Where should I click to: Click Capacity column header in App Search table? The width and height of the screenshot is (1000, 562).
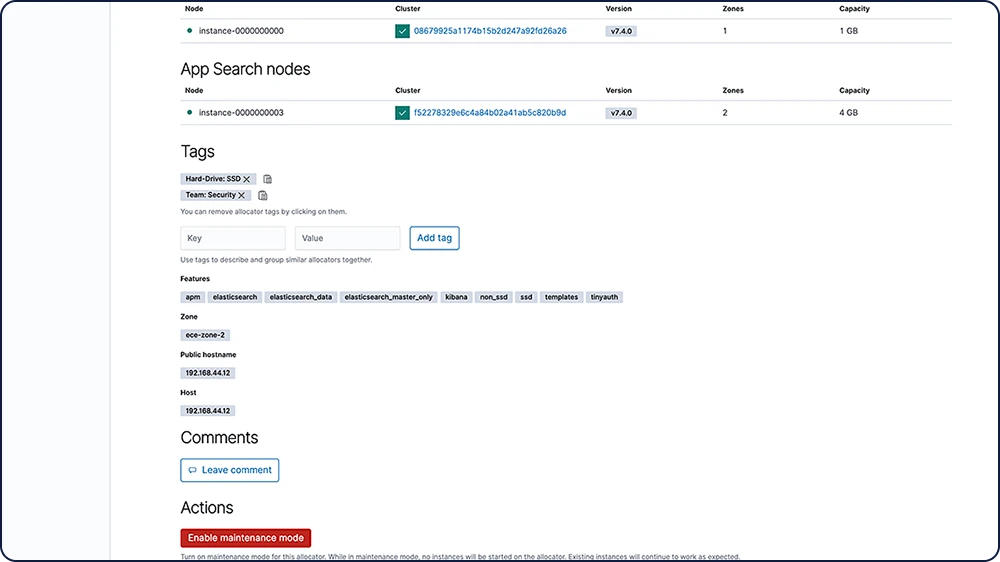pos(854,91)
